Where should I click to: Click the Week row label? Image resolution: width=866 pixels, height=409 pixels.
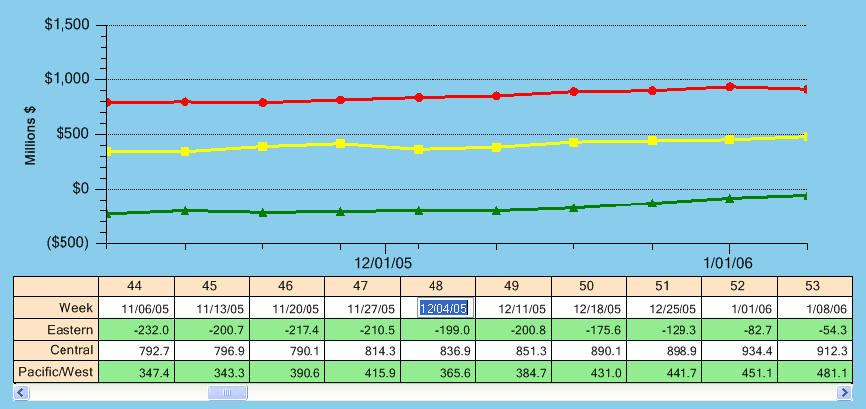pos(55,308)
